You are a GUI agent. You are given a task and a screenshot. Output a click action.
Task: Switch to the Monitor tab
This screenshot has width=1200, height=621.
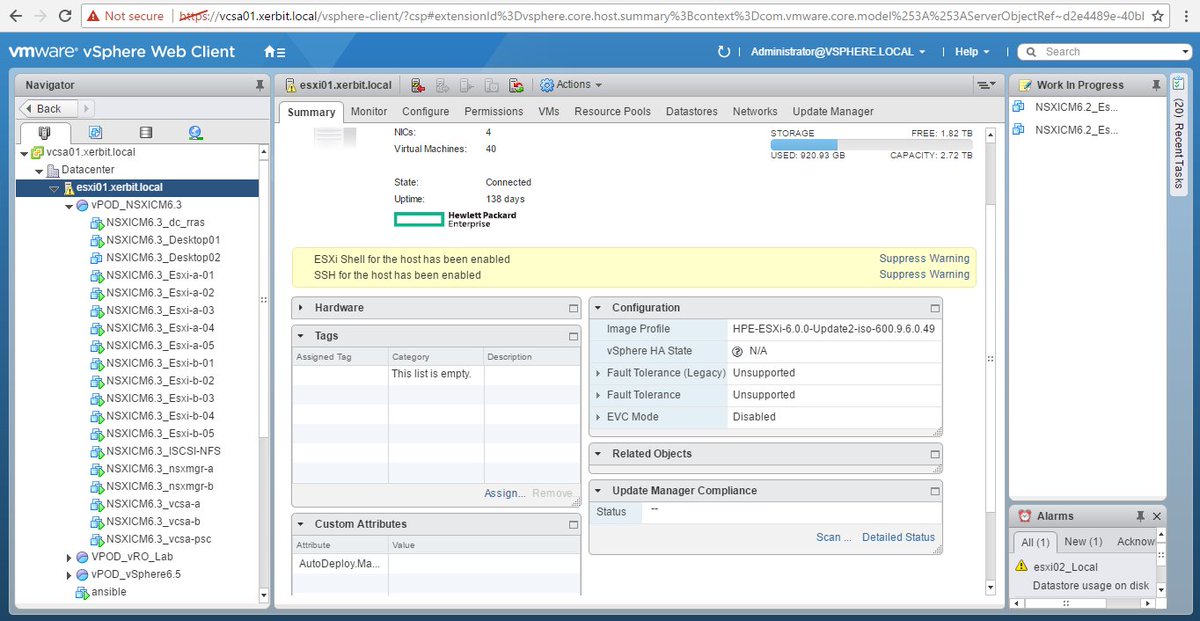(x=369, y=112)
